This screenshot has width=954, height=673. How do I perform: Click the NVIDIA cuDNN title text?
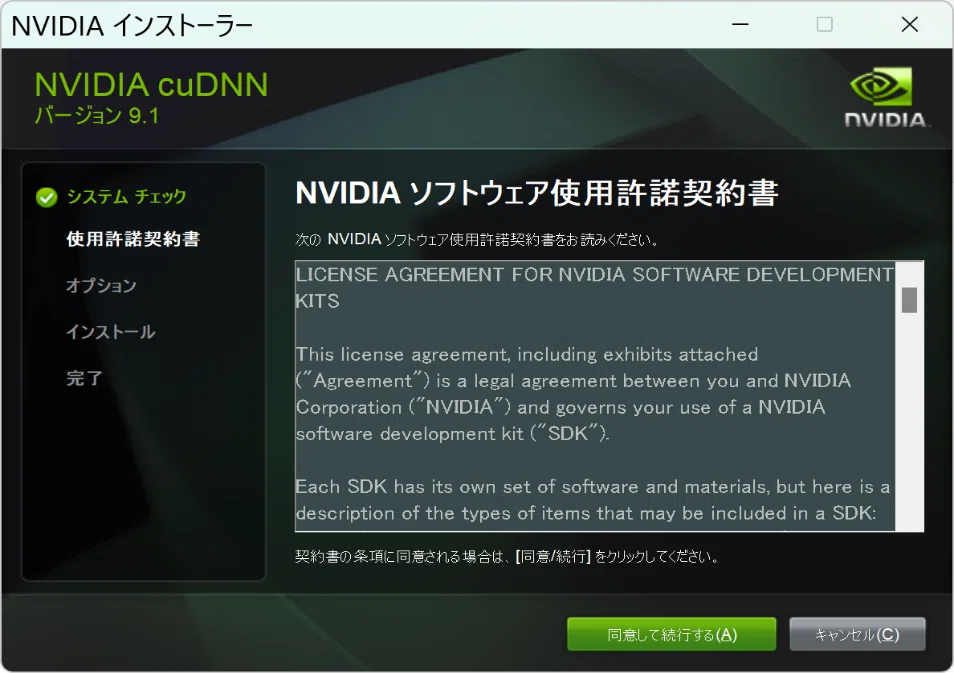pos(151,85)
